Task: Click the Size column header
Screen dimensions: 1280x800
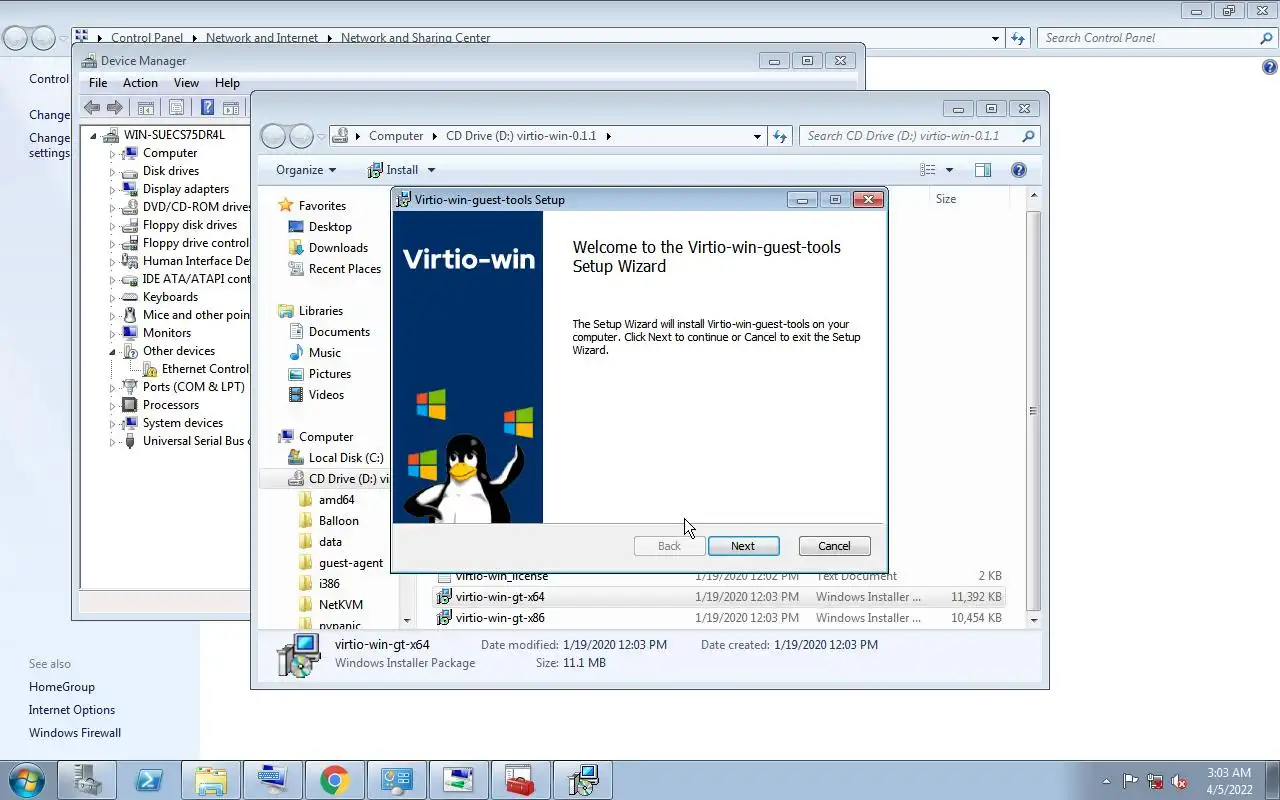Action: [946, 199]
